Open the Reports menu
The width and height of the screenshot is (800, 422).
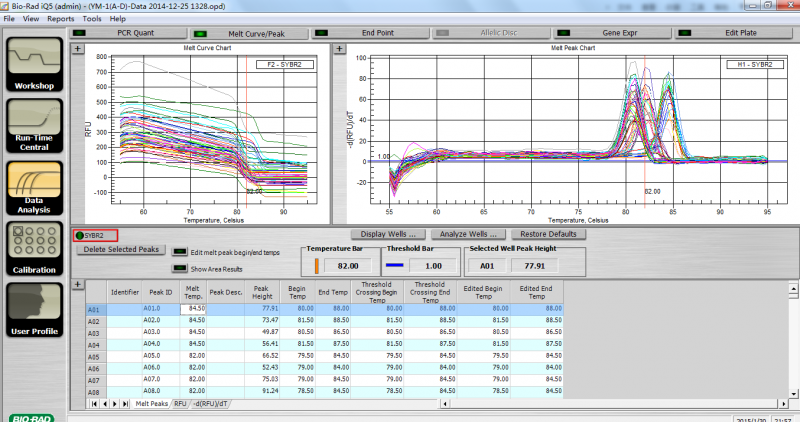pos(60,18)
